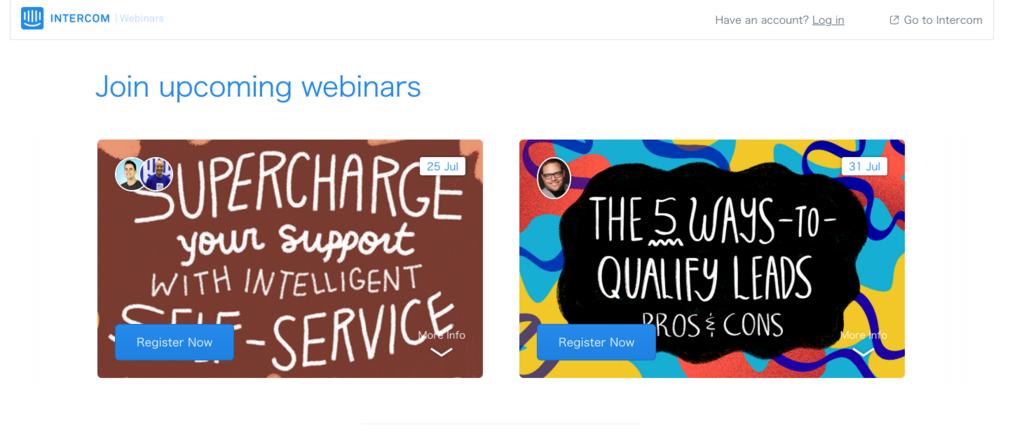The image size is (1024, 446).
Task: Register Now for the Supercharge support webinar
Action: pyautogui.click(x=174, y=342)
